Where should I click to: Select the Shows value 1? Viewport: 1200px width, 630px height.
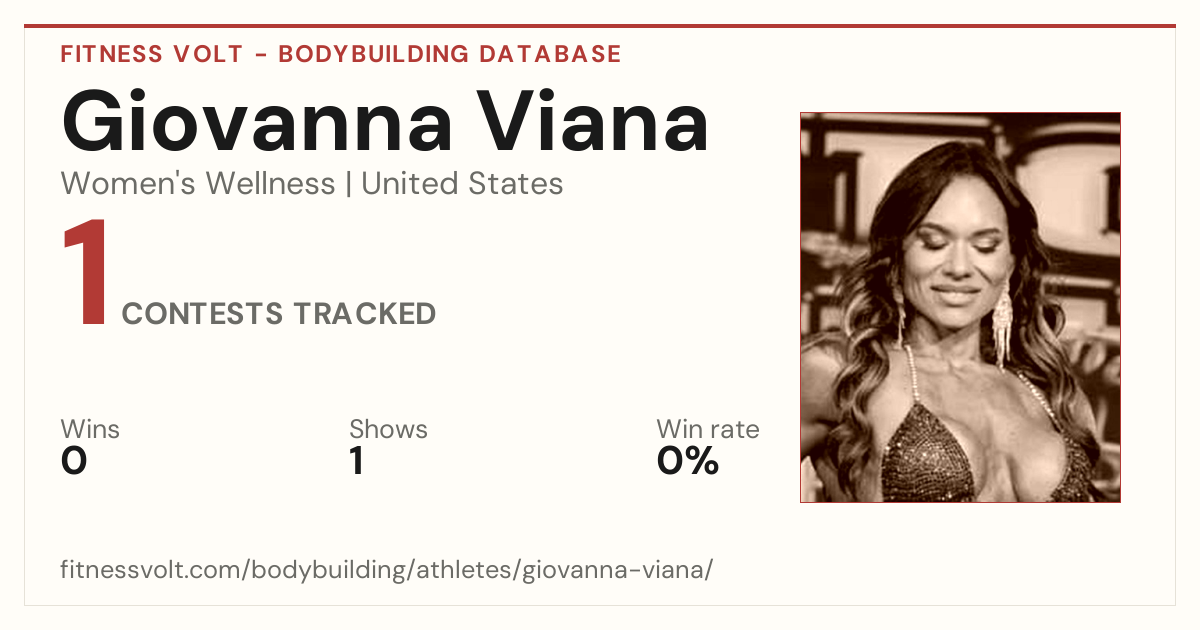[x=356, y=461]
